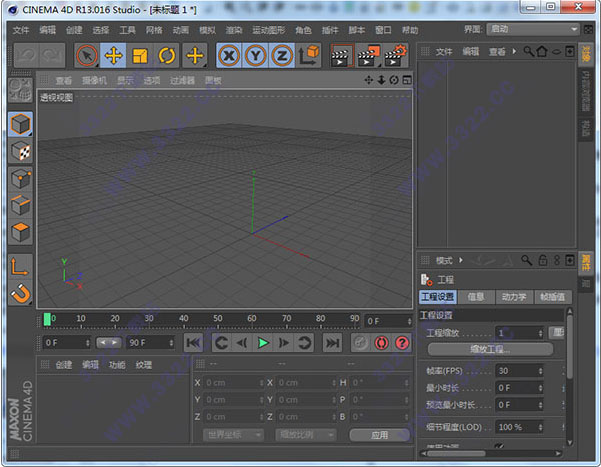Click viewport zoom arrow icon

pos(381,80)
